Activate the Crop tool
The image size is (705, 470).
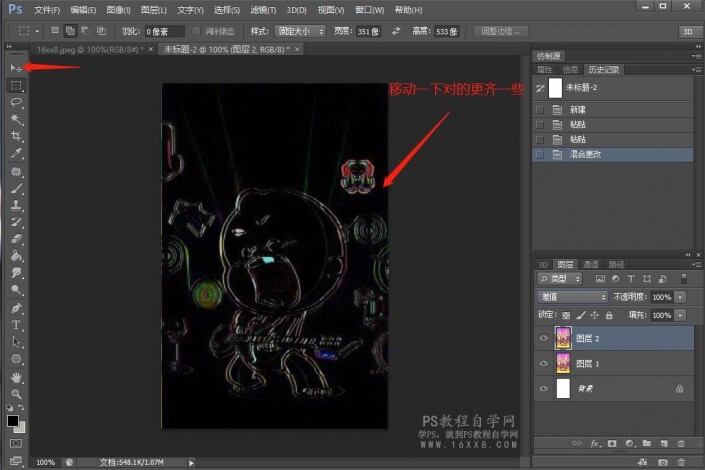click(16, 136)
